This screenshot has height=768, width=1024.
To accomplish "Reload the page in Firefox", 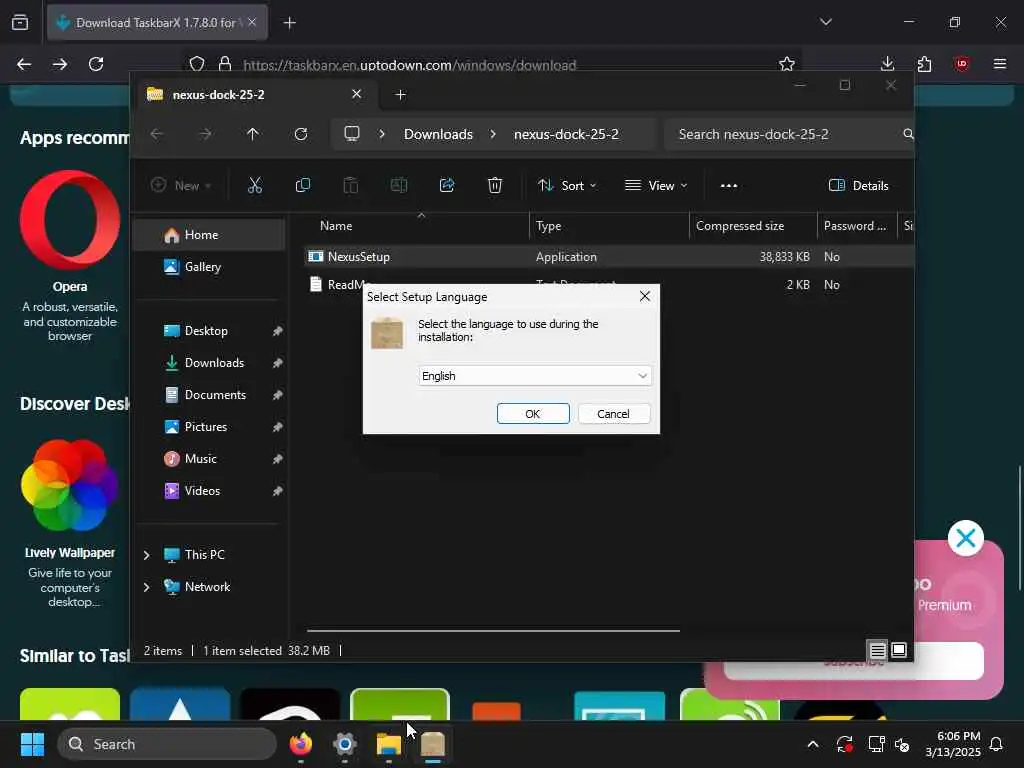I will [96, 64].
